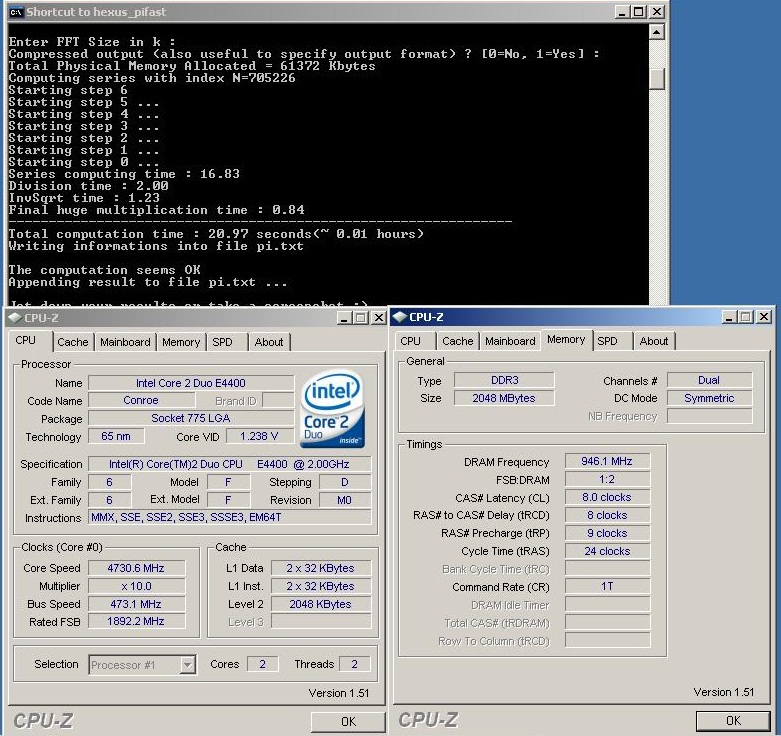Screen dimensions: 781x736
Task: Maximize the hexus_pifast console window
Action: tap(639, 12)
